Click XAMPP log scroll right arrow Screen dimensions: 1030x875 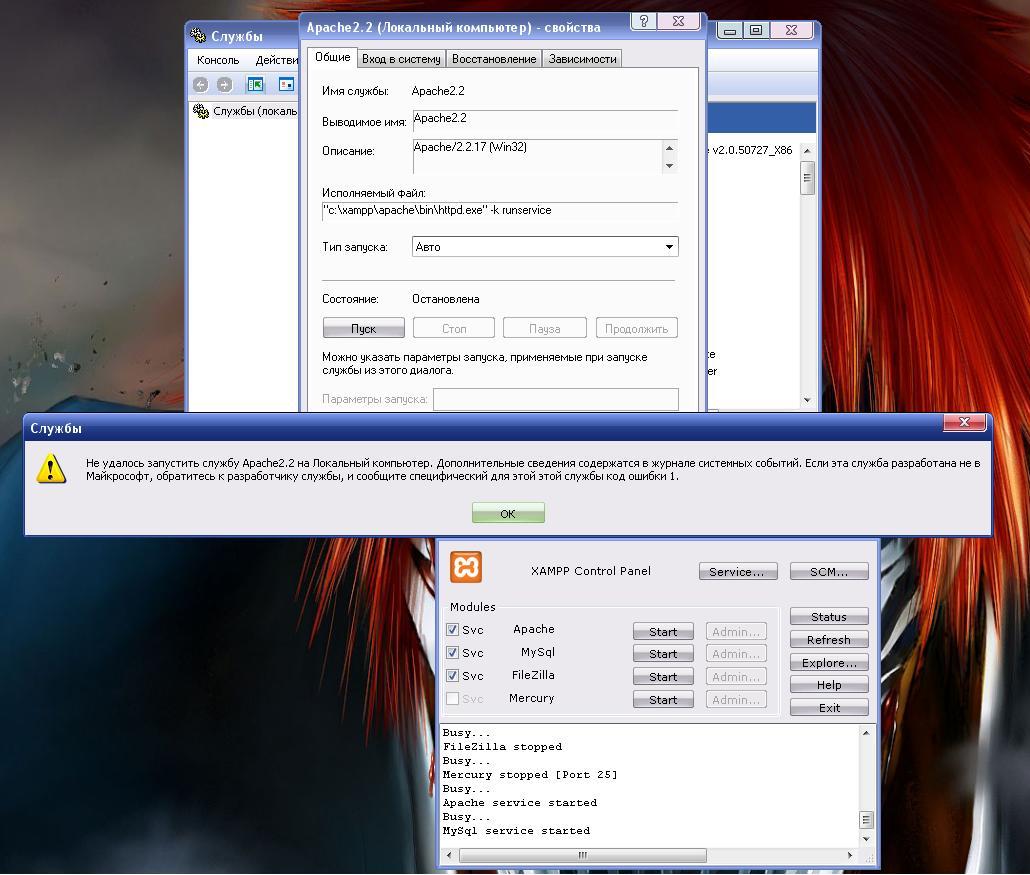[x=850, y=855]
